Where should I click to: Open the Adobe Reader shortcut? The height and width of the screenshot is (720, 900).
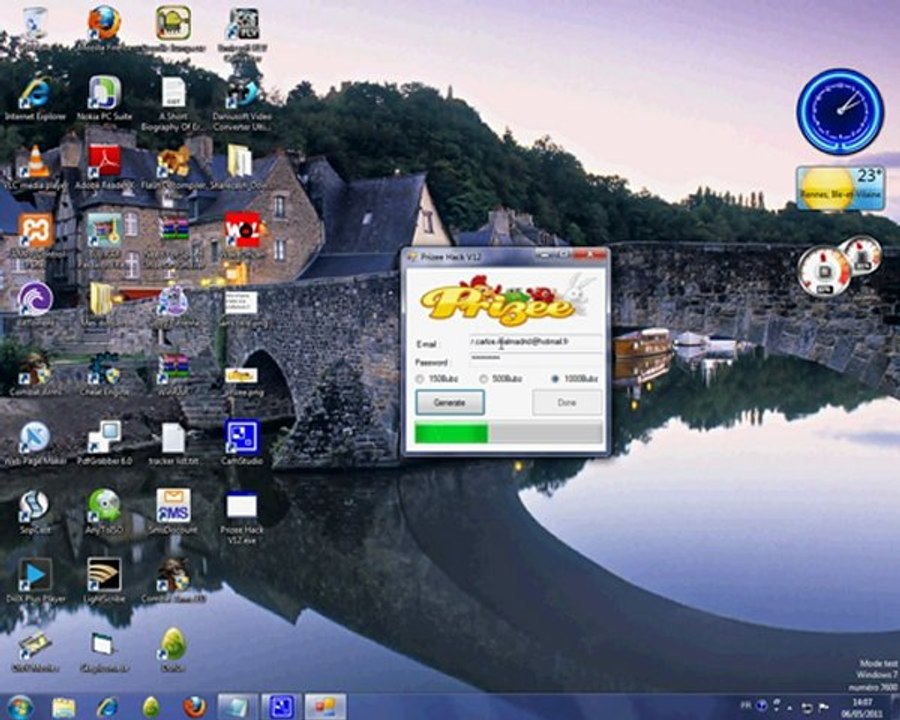[x=104, y=168]
